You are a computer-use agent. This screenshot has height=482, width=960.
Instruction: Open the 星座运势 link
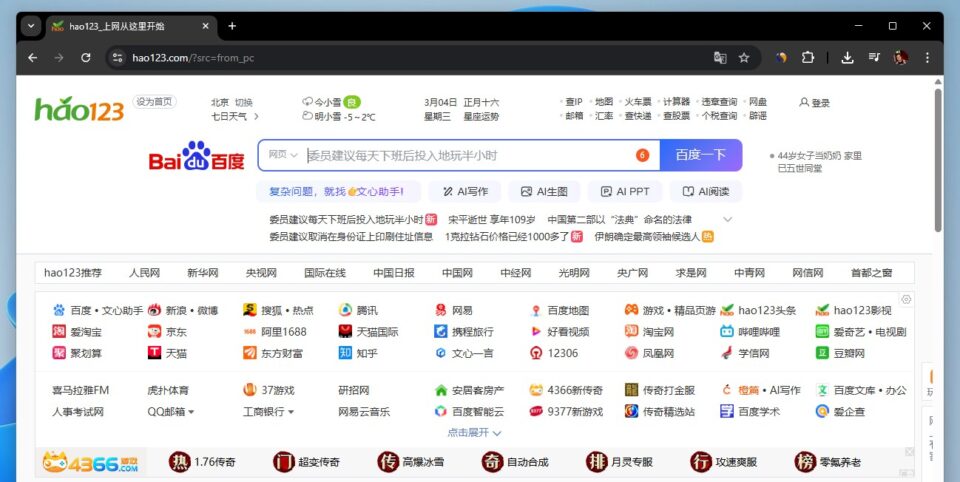point(481,116)
